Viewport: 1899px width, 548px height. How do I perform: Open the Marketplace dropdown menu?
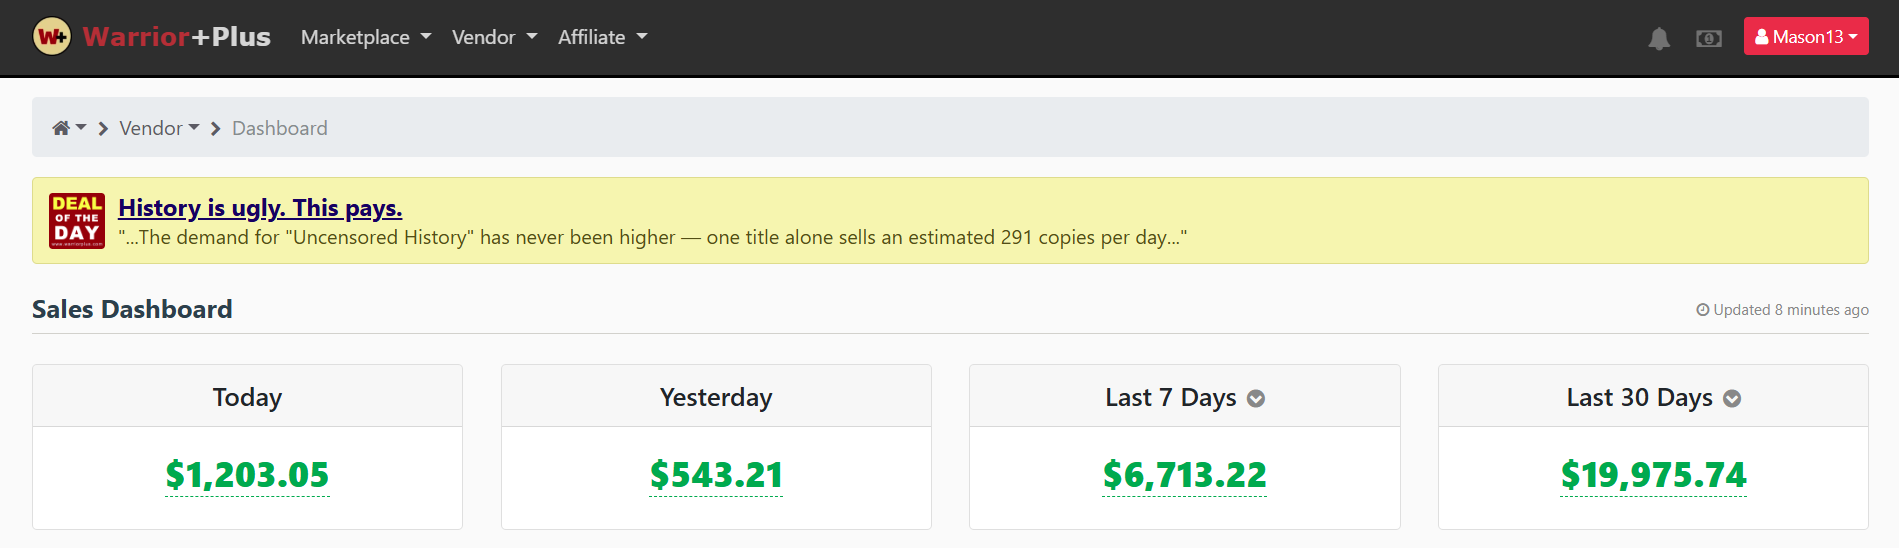[x=366, y=37]
